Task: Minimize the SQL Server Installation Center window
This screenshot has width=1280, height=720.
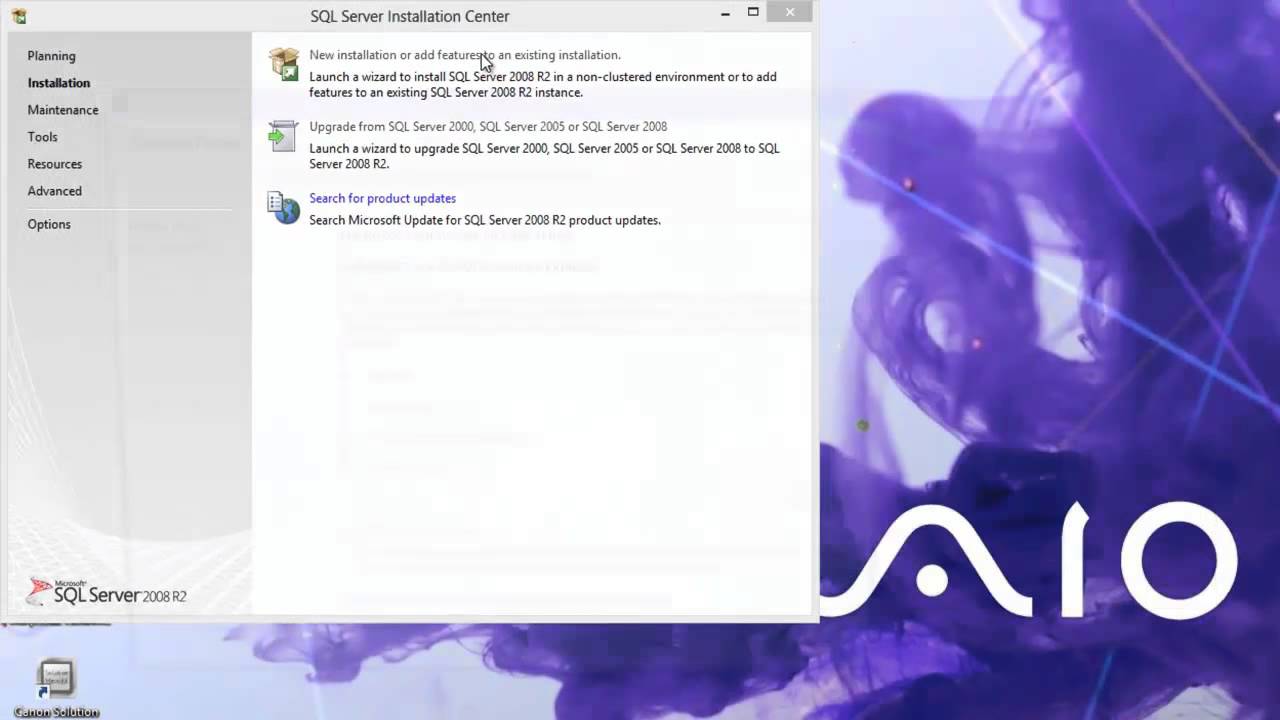Action: click(726, 13)
